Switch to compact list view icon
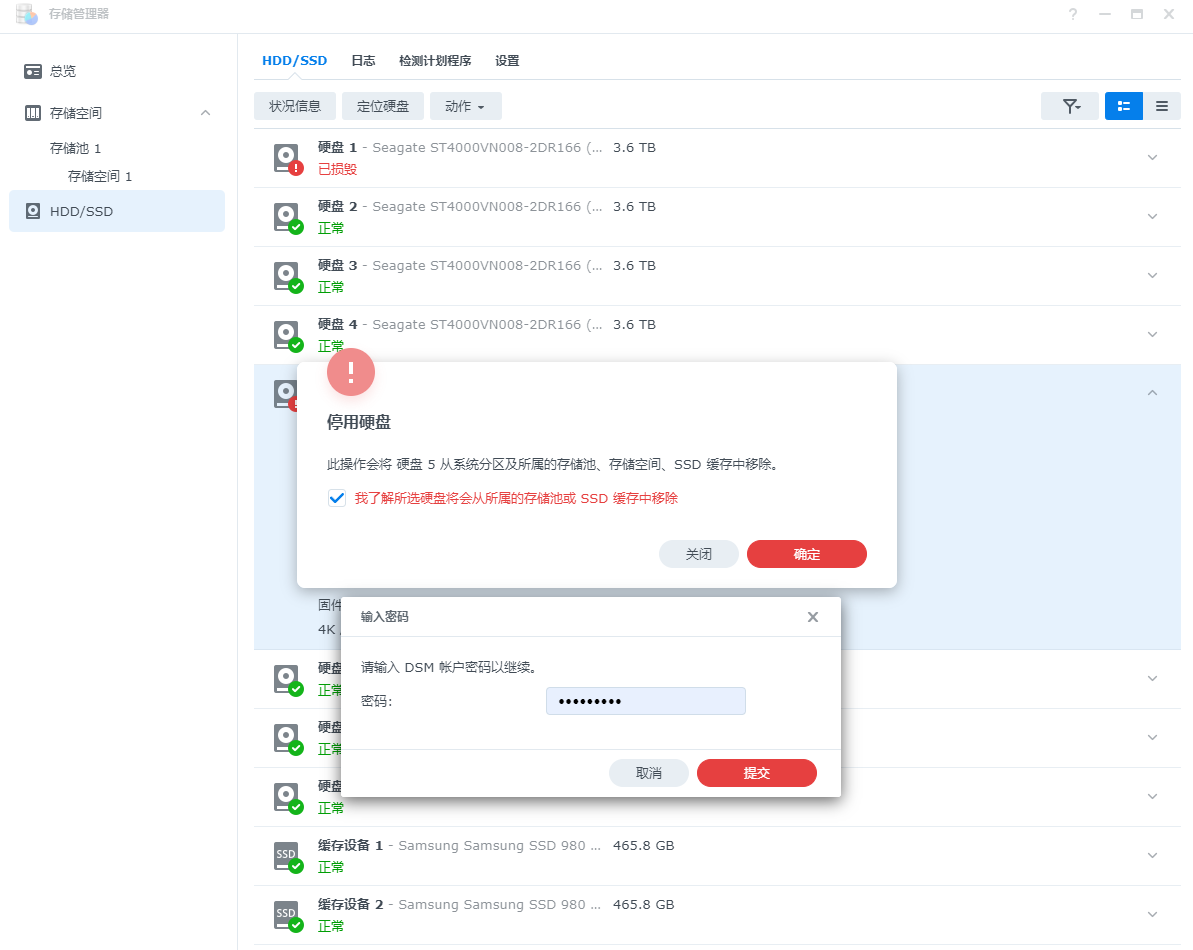Viewport: 1193px width, 950px height. coord(1161,106)
